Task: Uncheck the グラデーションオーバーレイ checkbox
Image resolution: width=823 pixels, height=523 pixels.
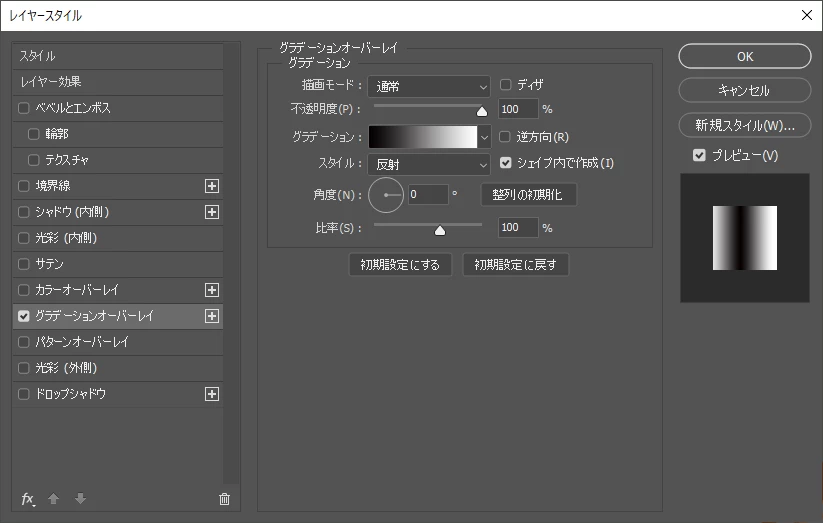Action: [24, 316]
